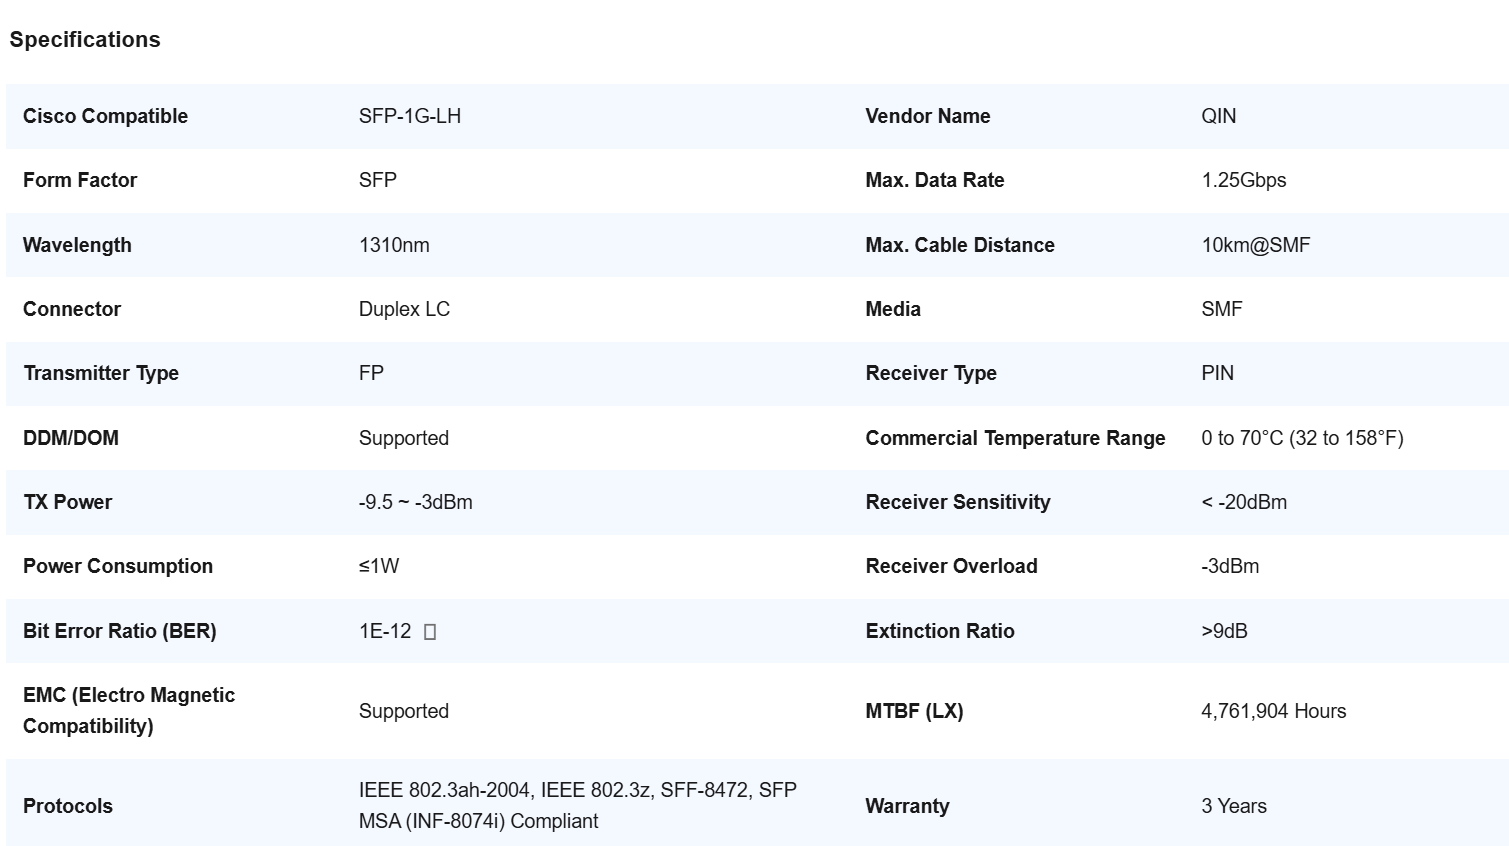Click the SFP-1G-LH Cisco compatible value
Screen dimensions: 1509x846
pyautogui.click(x=410, y=116)
